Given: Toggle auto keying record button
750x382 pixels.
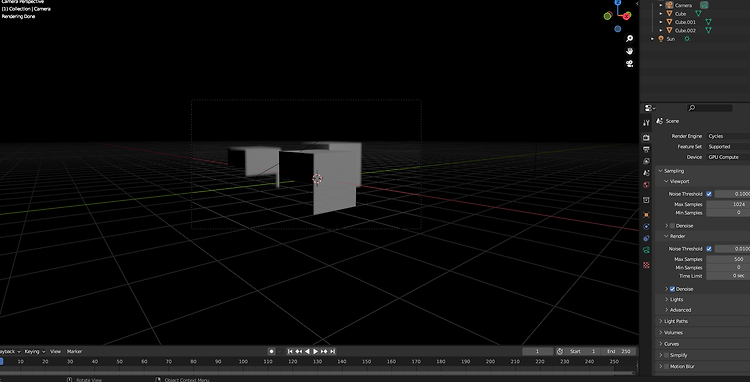Looking at the screenshot, I should pos(271,351).
